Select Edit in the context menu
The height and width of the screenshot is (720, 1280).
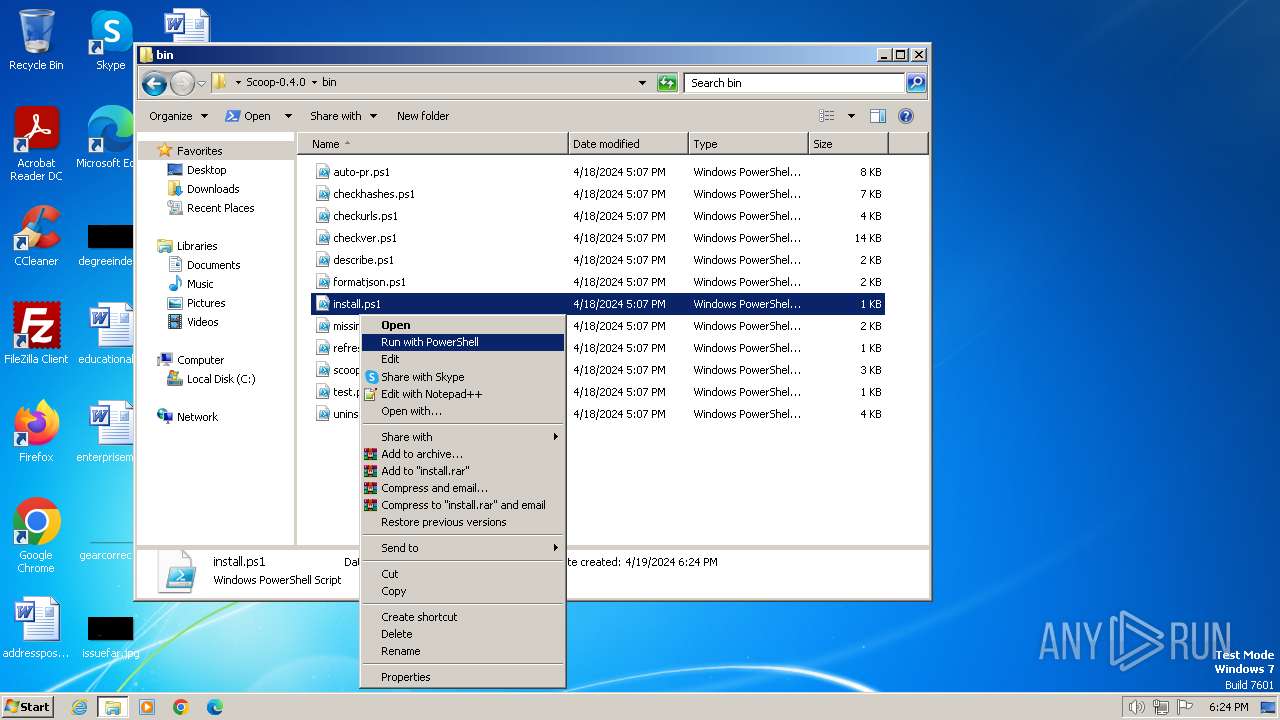pos(462,359)
